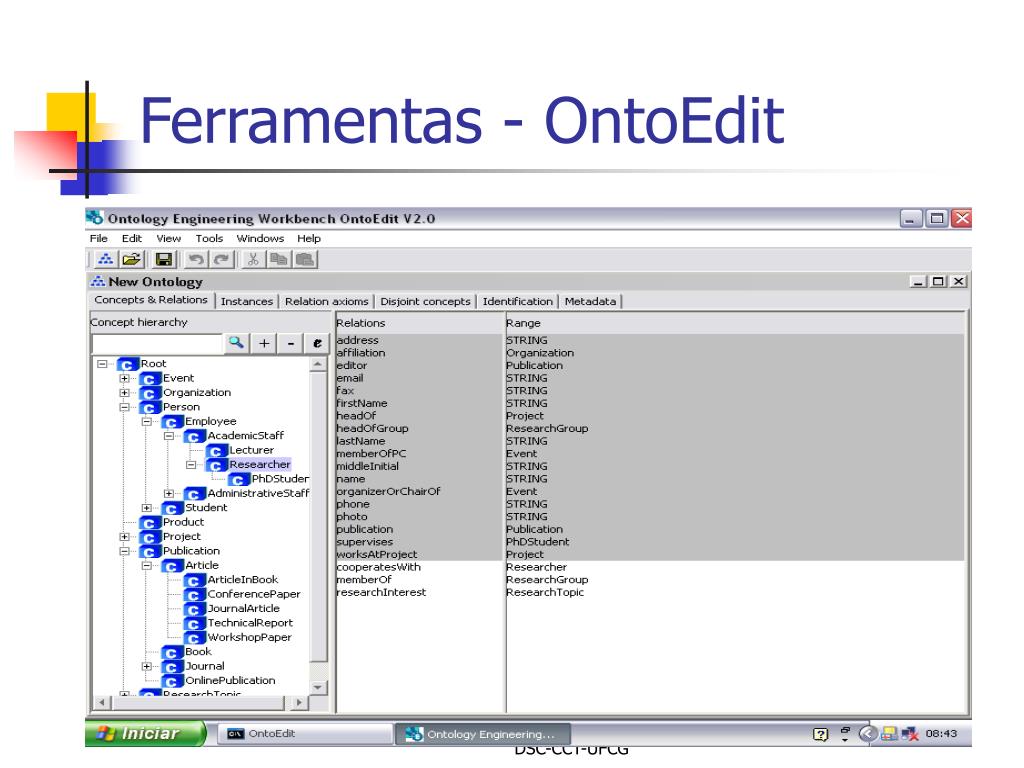The height and width of the screenshot is (768, 1024).
Task: Redo the action in toolbar
Action: tap(221, 259)
